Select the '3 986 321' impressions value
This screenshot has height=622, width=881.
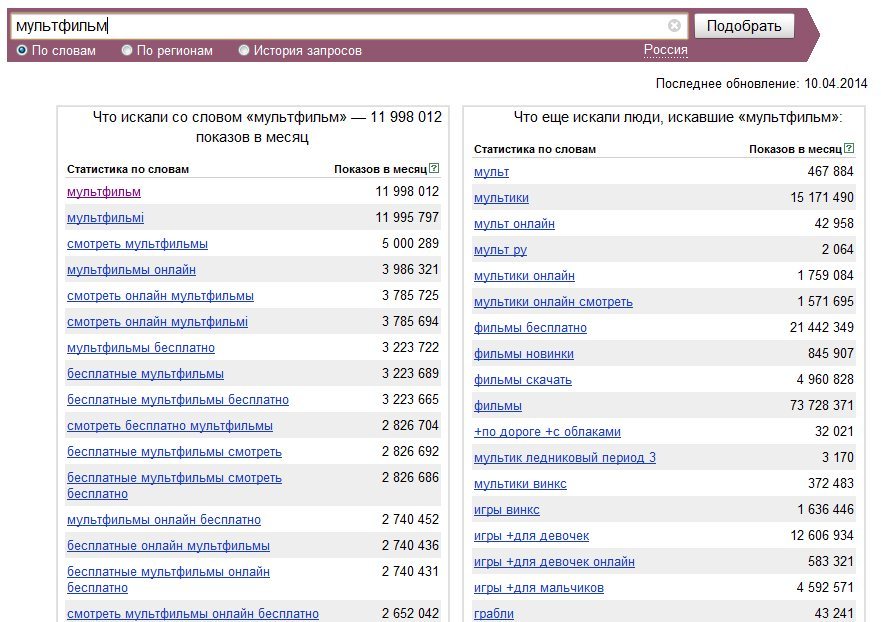[x=410, y=269]
